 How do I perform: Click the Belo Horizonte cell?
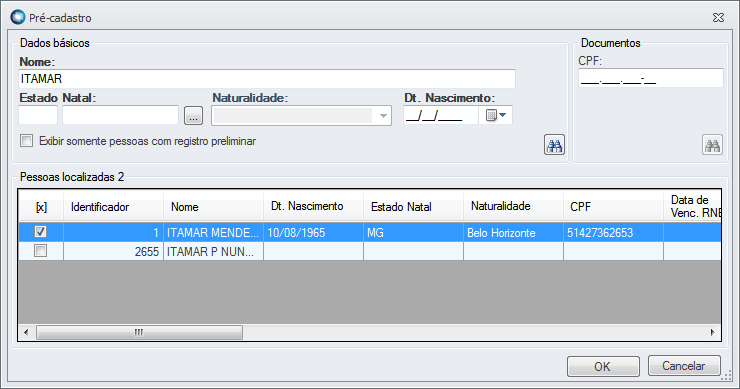(x=513, y=232)
